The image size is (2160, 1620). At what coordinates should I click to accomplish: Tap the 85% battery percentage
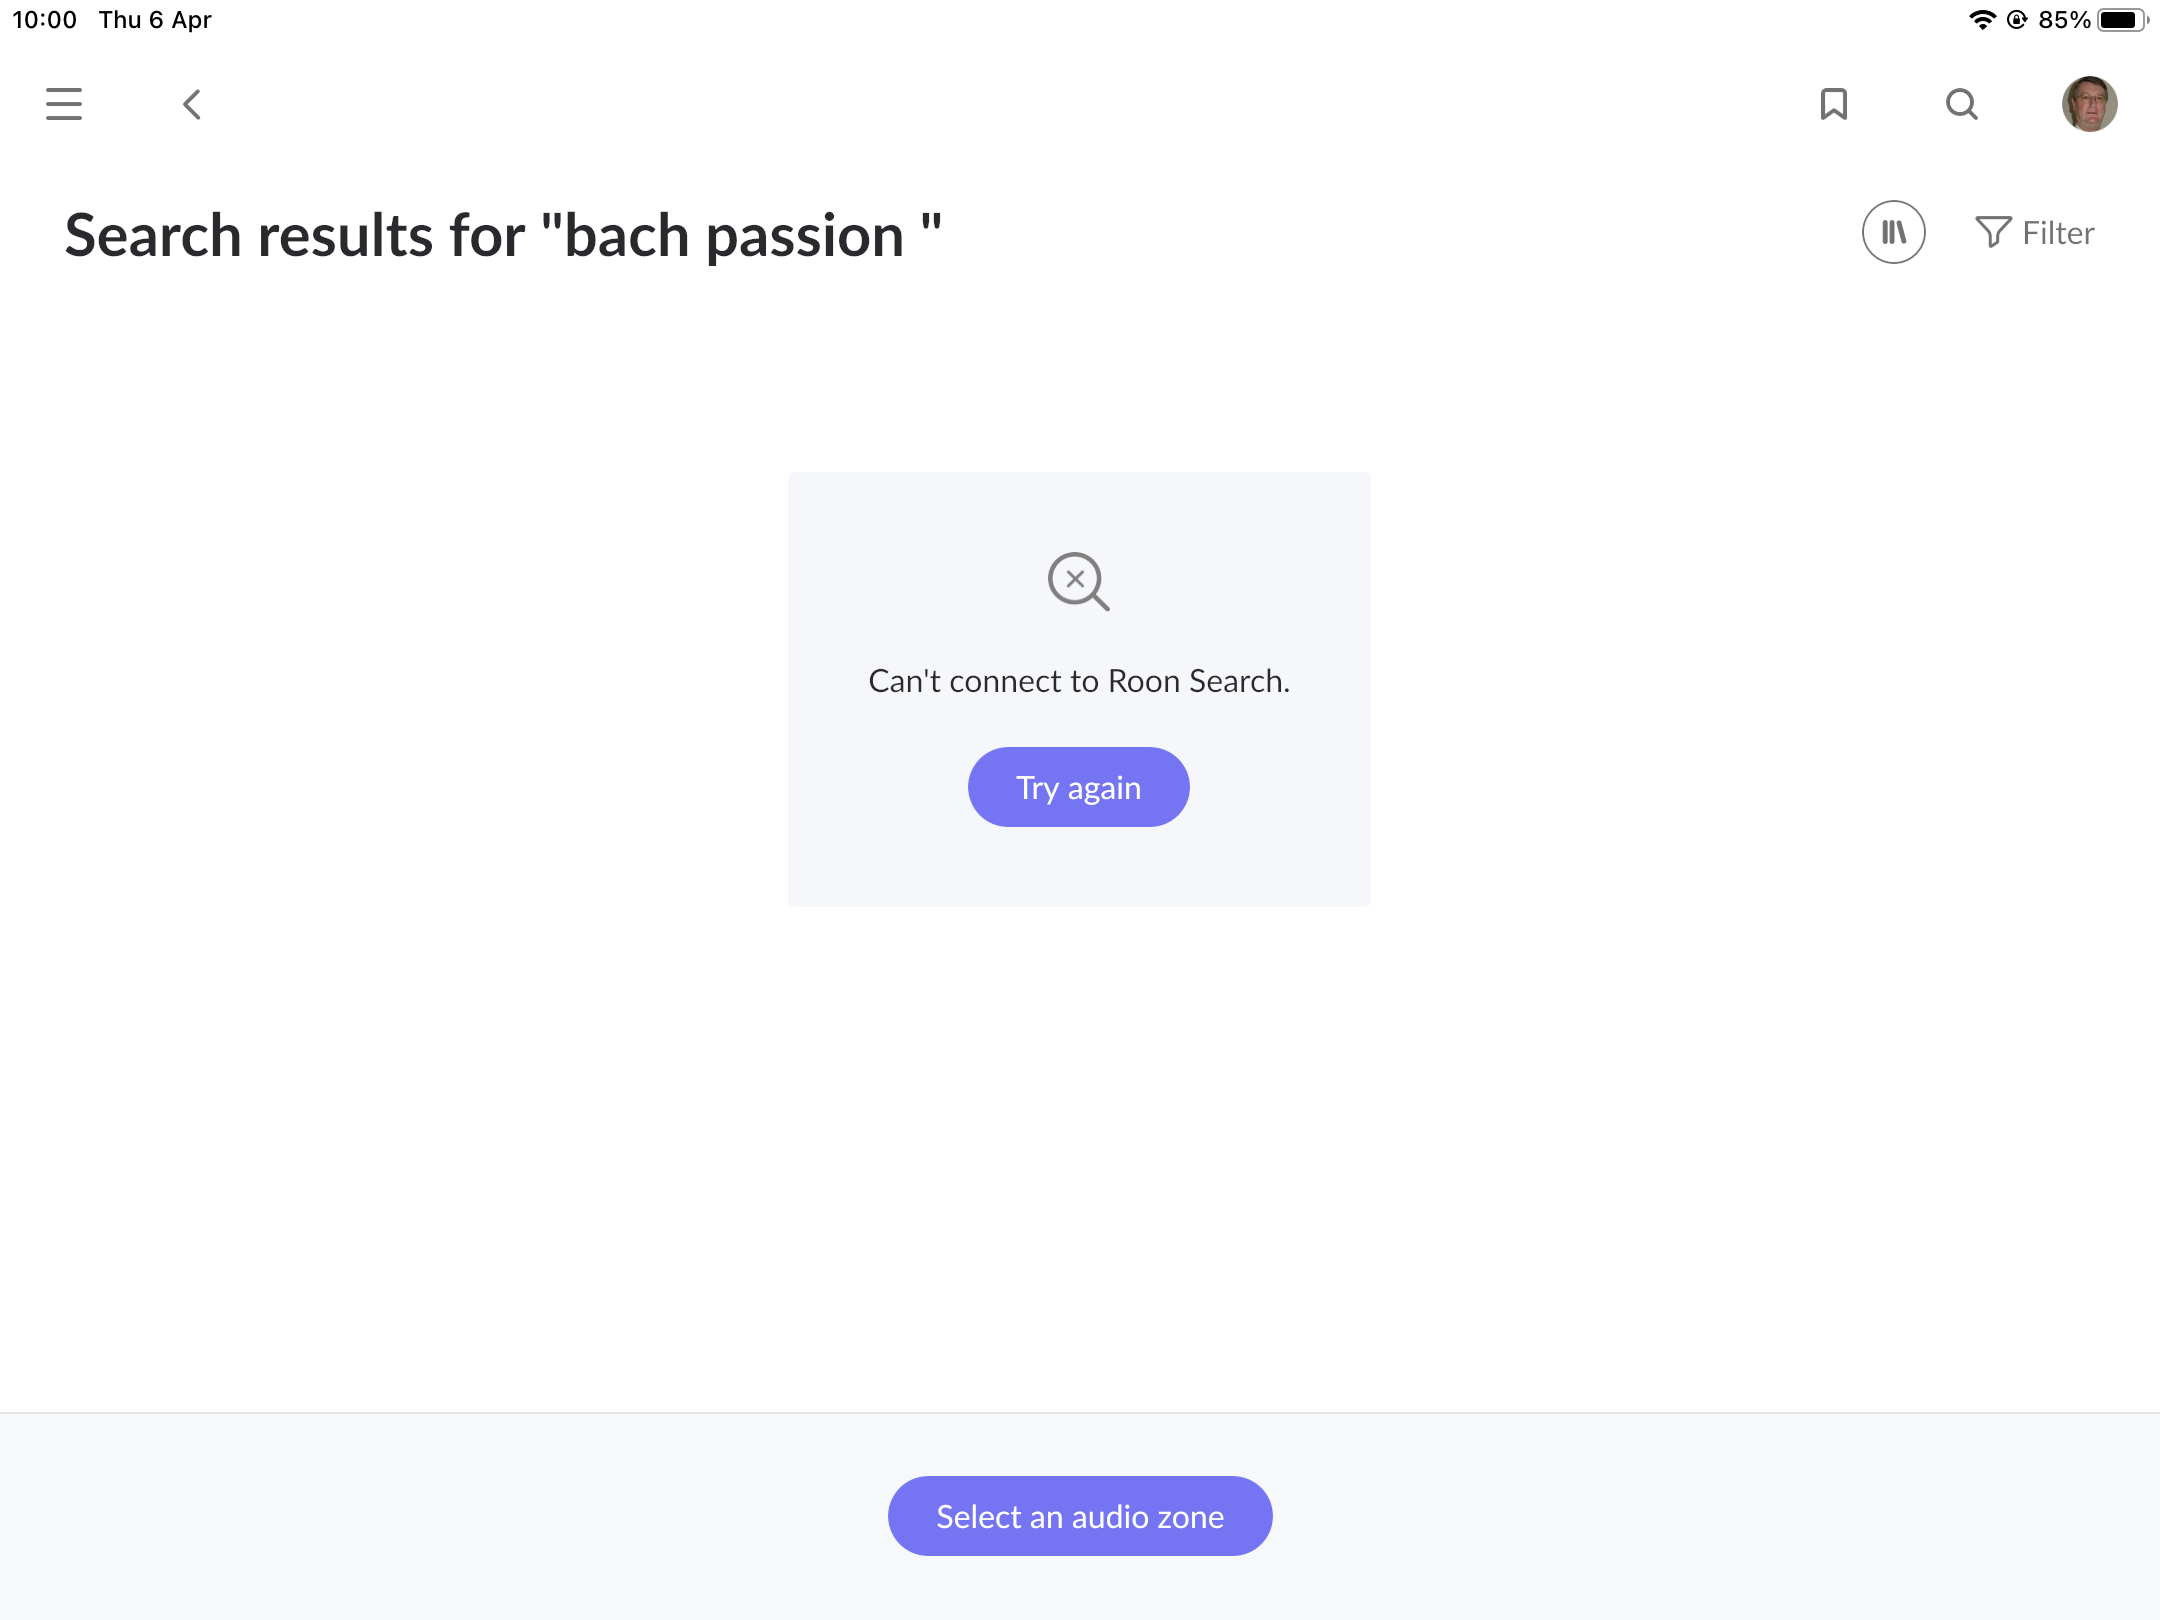(x=2064, y=20)
